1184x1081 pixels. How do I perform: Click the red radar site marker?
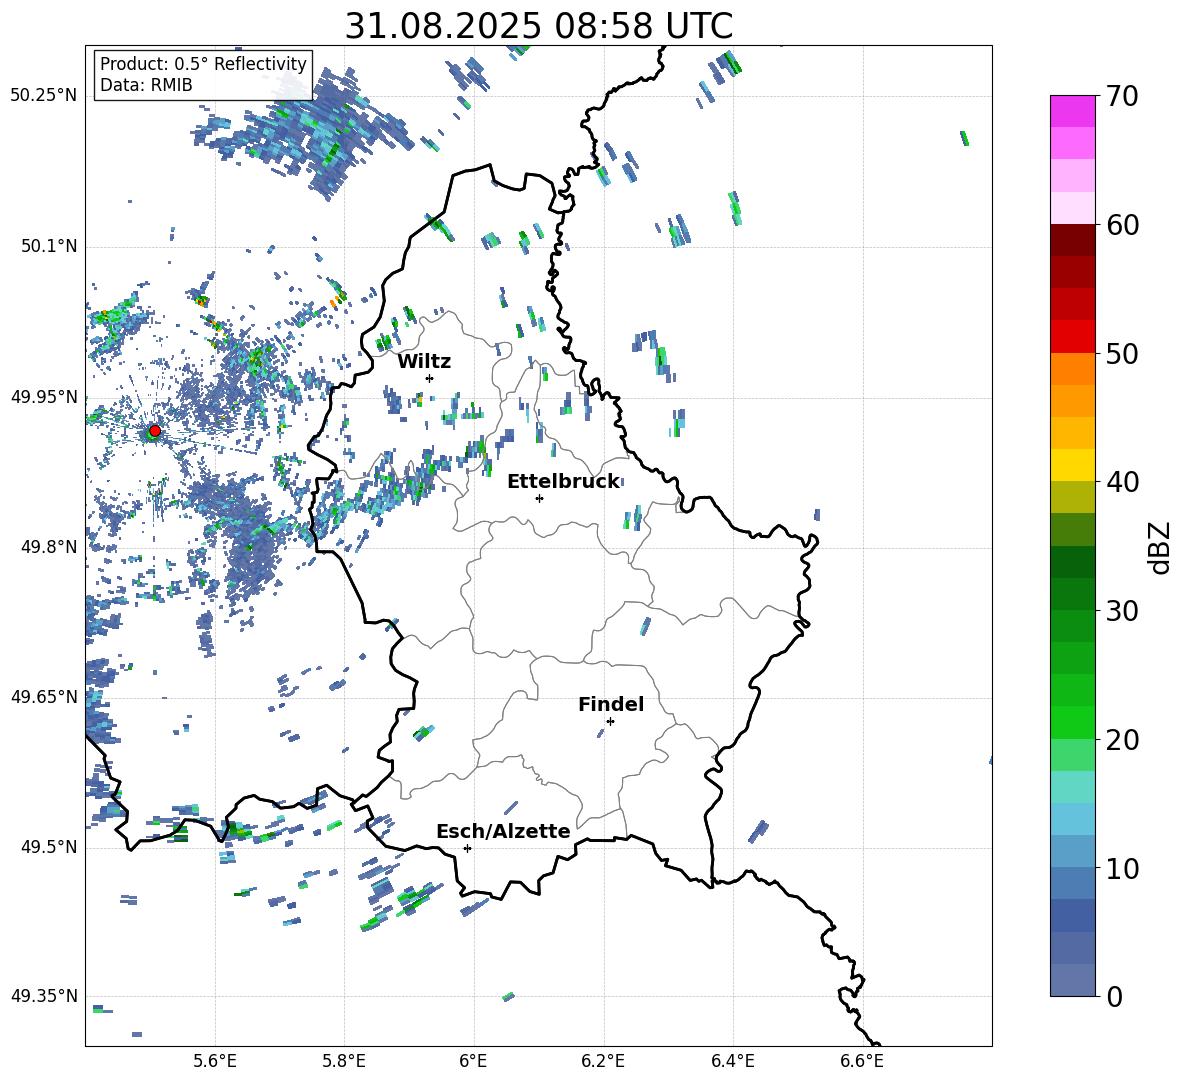(155, 431)
